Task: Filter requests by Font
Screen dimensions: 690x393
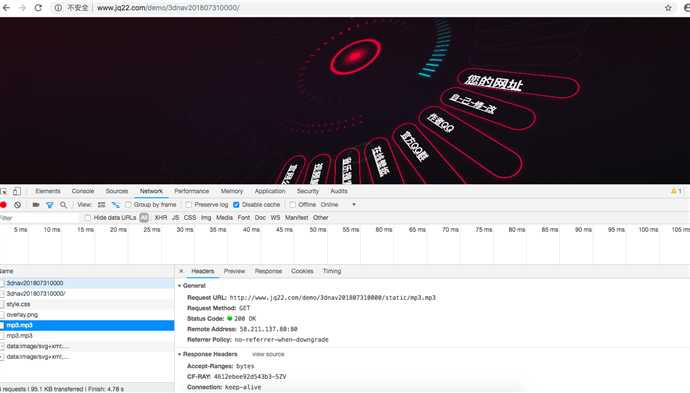Action: pyautogui.click(x=243, y=217)
